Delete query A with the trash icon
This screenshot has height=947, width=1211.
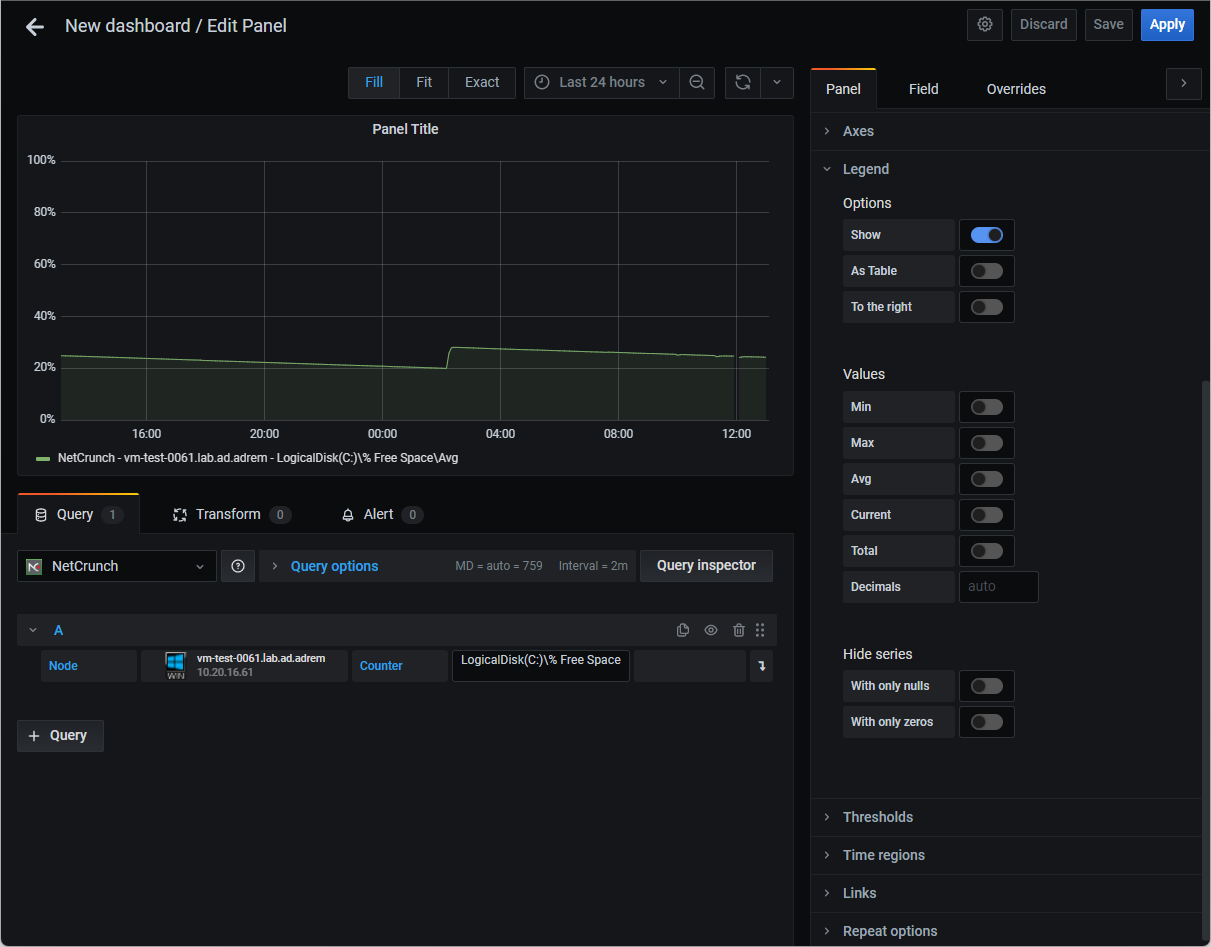[739, 630]
